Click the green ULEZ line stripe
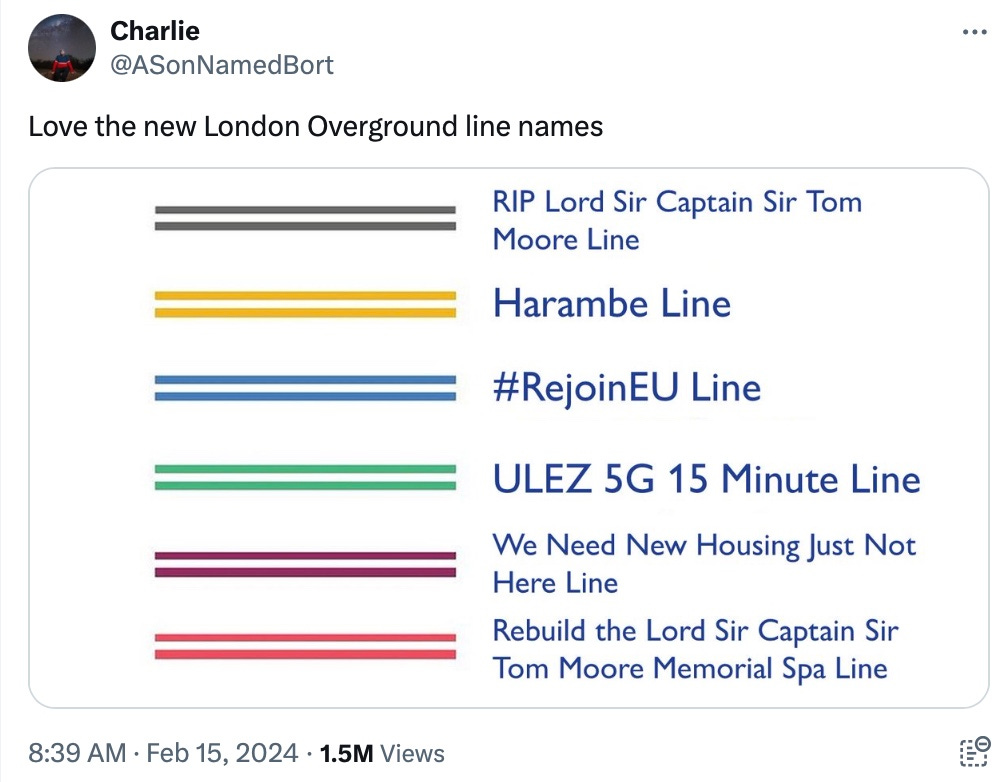Viewport: 1002px width, 782px height. [305, 478]
